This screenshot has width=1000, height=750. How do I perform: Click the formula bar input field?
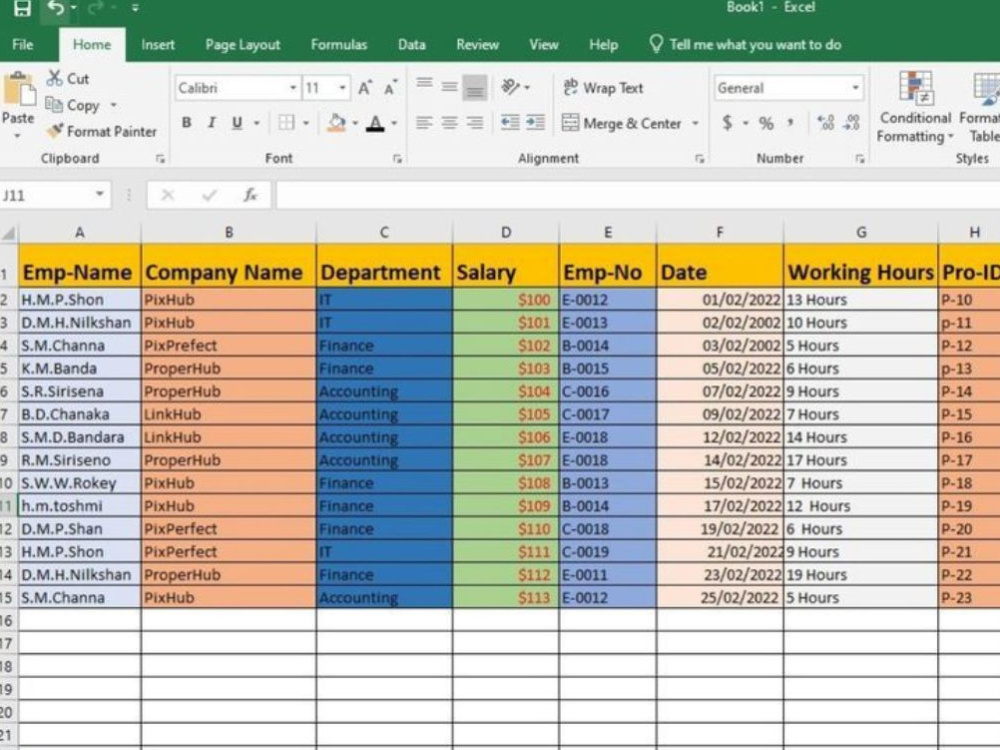point(638,195)
